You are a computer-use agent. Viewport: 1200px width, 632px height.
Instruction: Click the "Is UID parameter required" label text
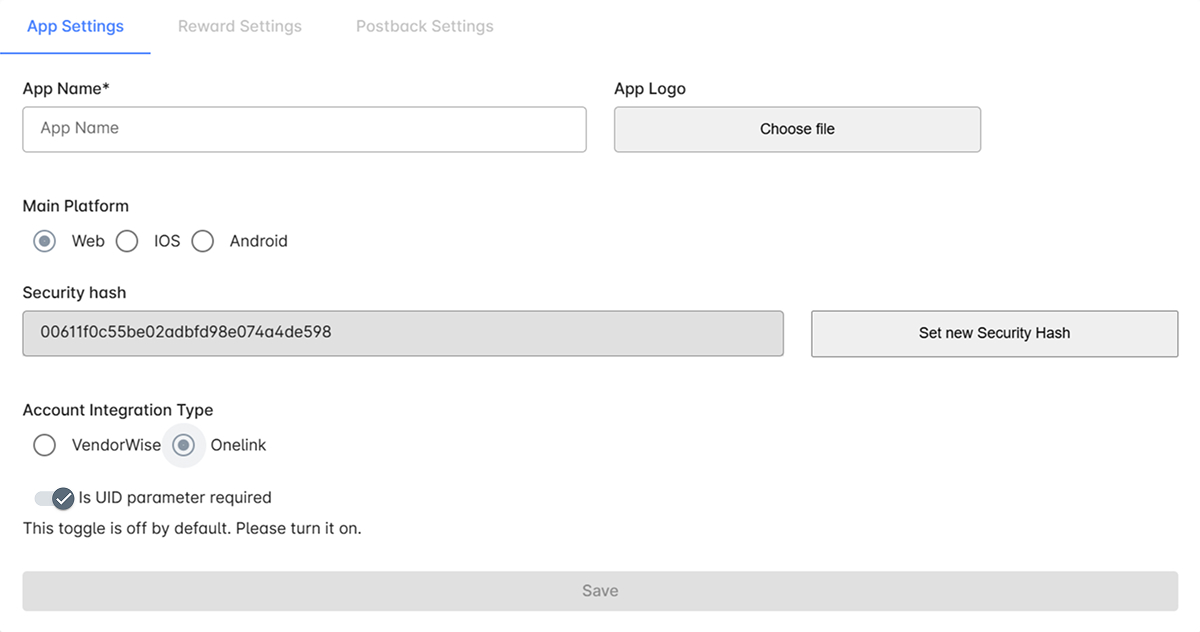click(x=175, y=498)
